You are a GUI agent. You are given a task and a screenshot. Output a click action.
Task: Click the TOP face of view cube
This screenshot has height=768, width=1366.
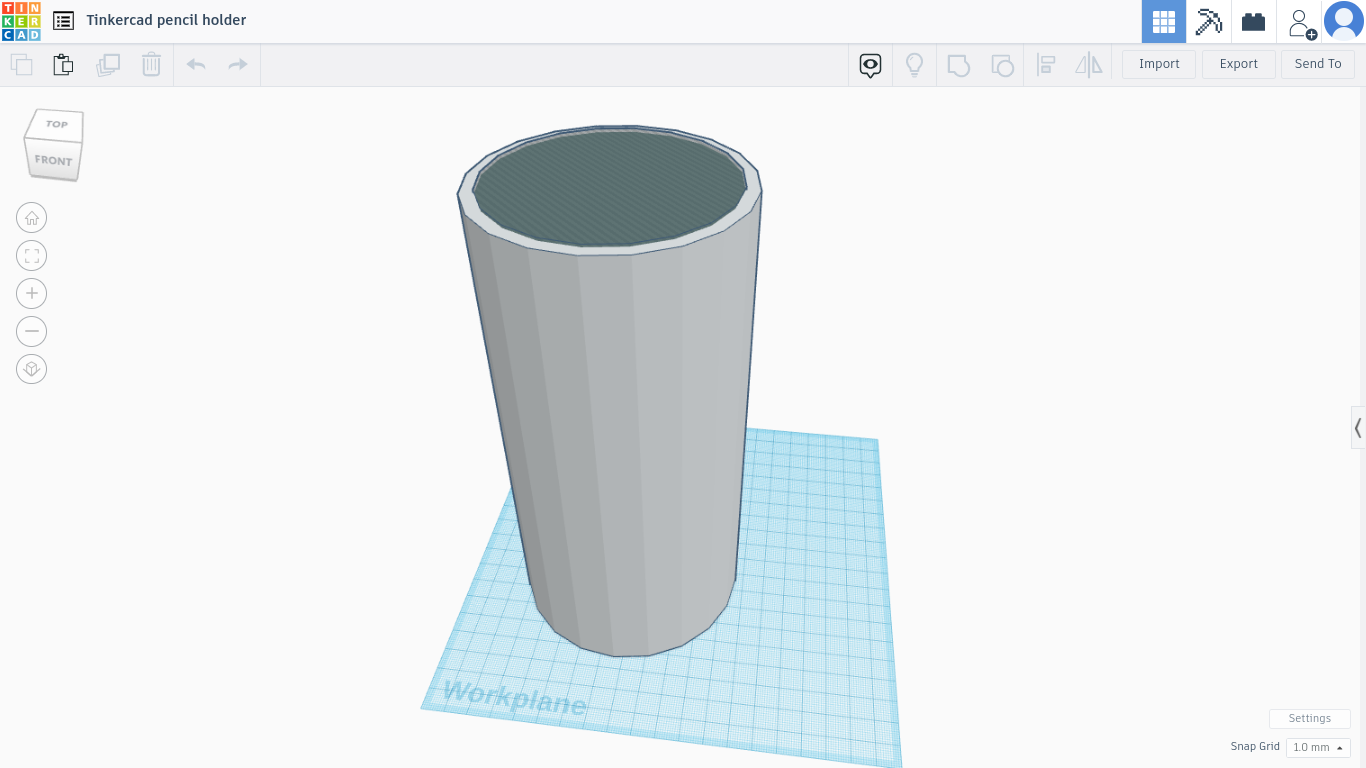pyautogui.click(x=56, y=125)
